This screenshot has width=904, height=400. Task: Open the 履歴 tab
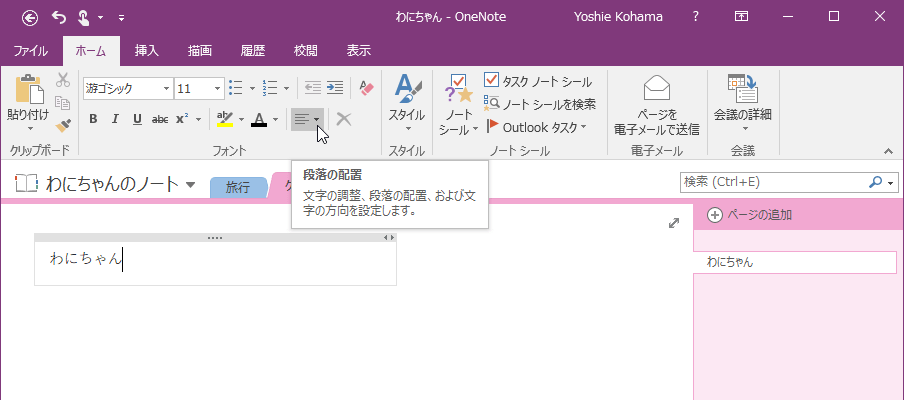pyautogui.click(x=253, y=51)
